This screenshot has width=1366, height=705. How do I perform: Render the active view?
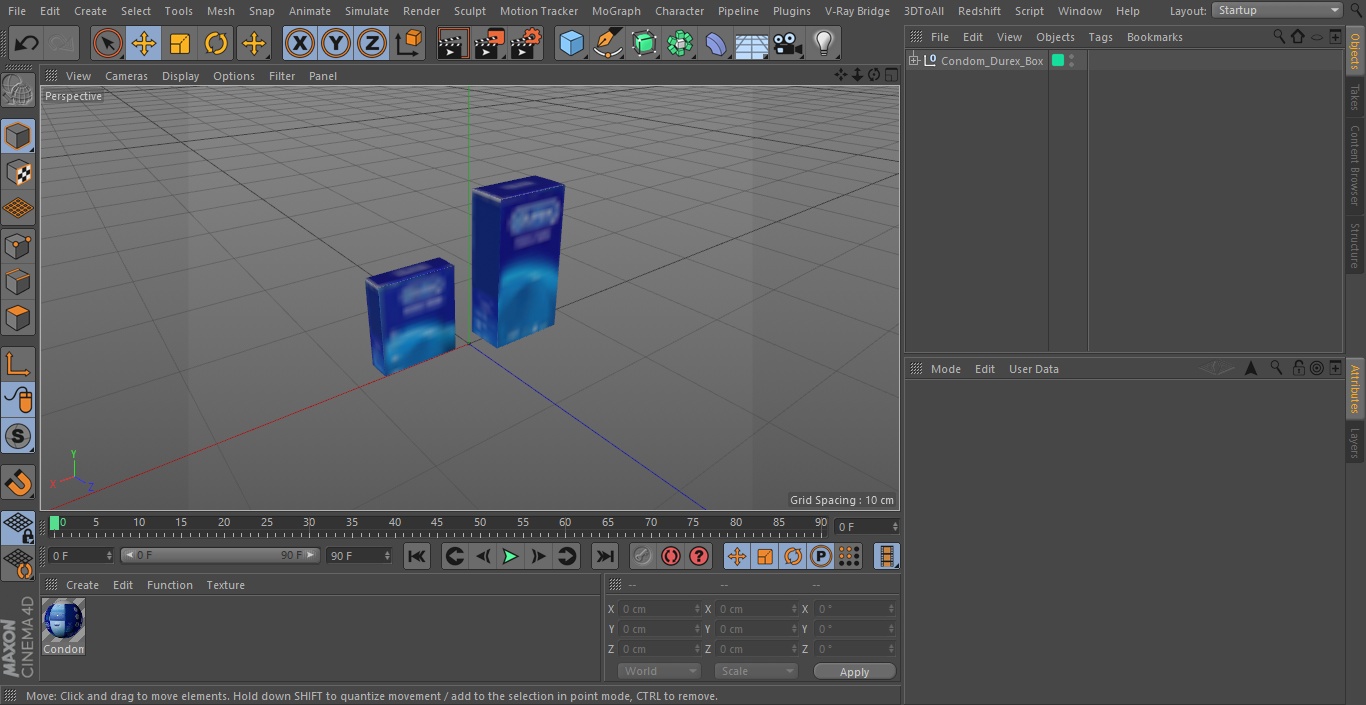[453, 43]
